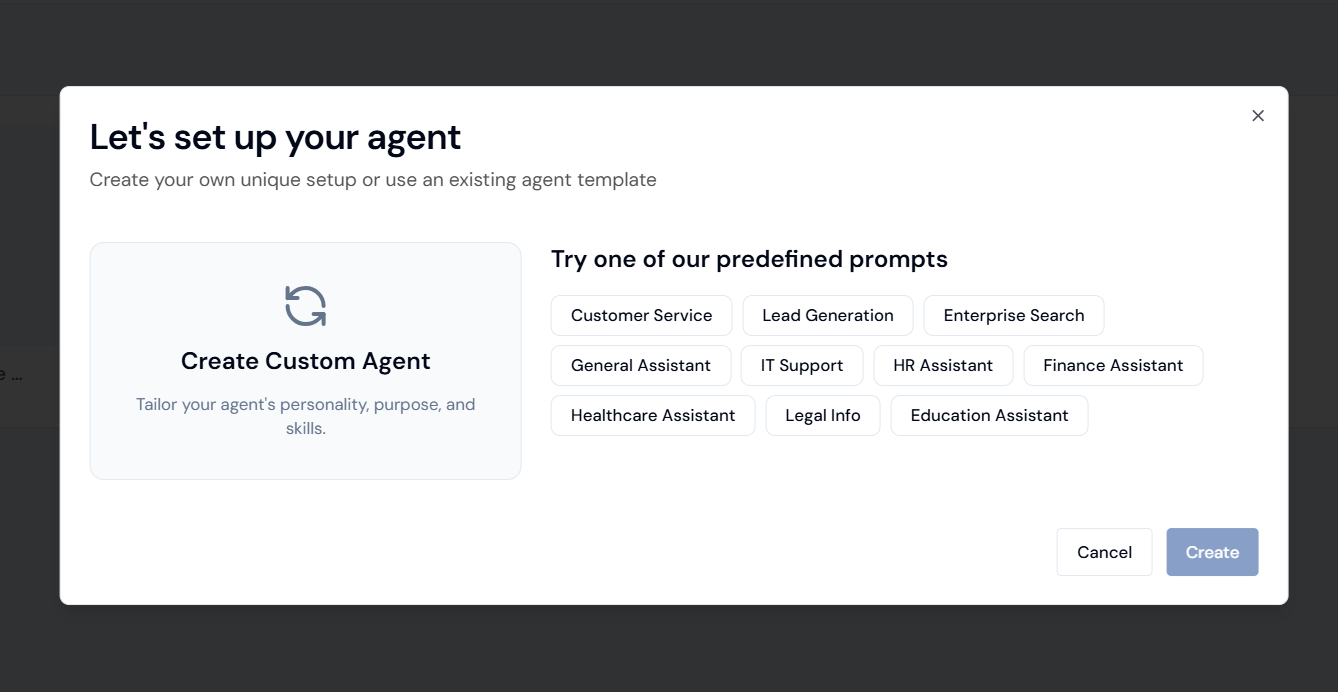Click the Create Custom Agent card title

305,361
